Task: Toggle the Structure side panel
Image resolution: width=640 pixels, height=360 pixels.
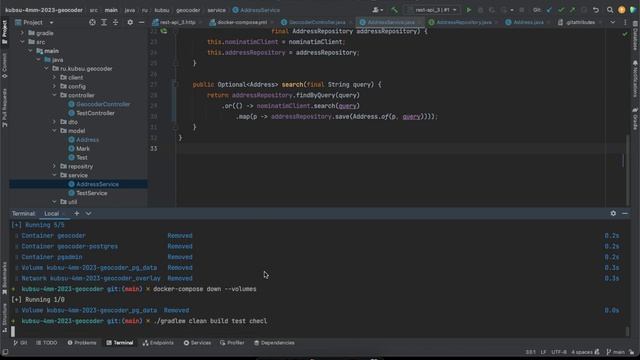Action: click(x=4, y=318)
